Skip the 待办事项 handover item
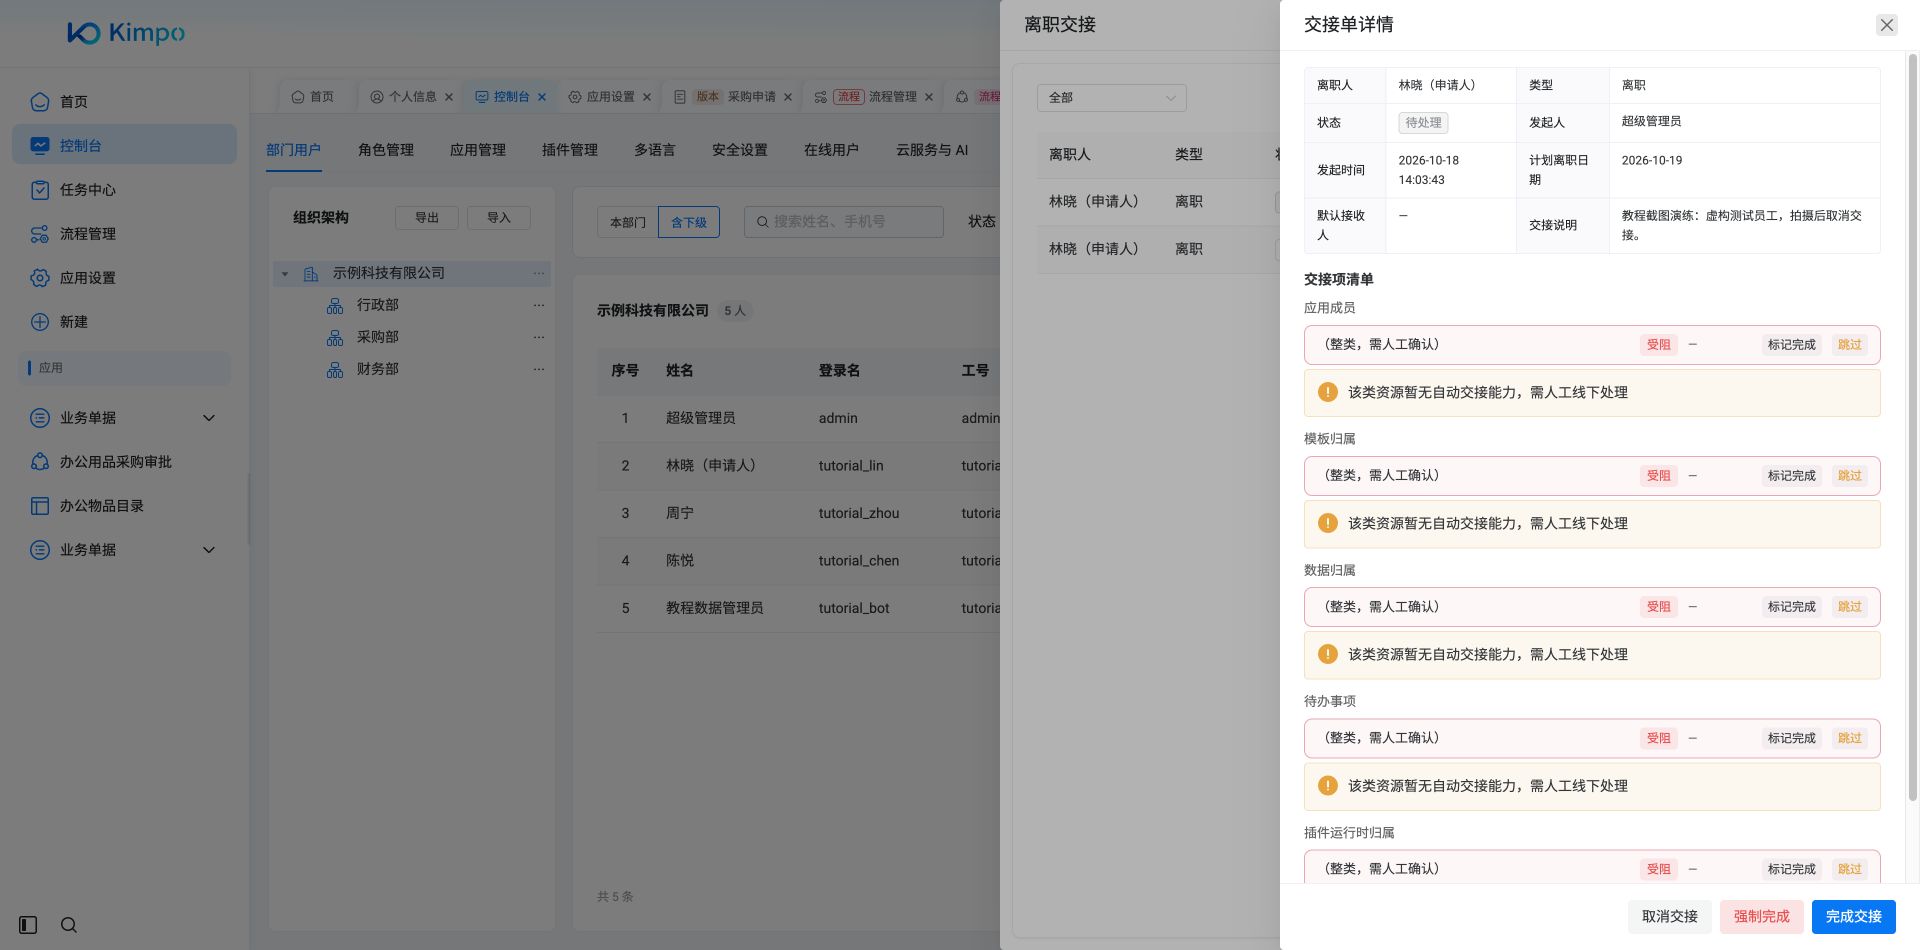 click(x=1849, y=738)
